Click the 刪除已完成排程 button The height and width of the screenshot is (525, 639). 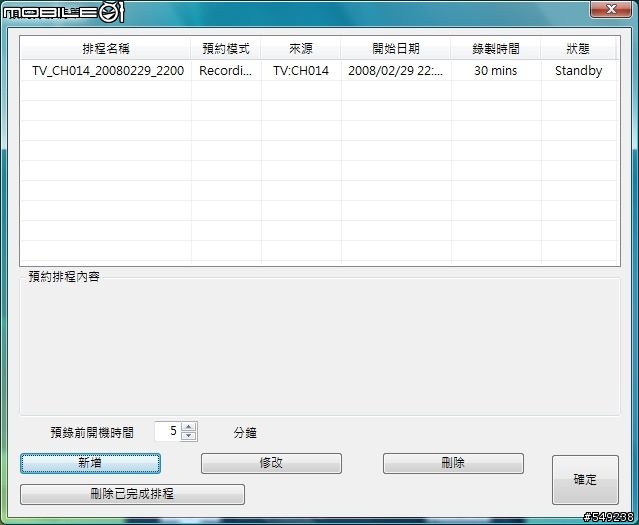[x=132, y=494]
